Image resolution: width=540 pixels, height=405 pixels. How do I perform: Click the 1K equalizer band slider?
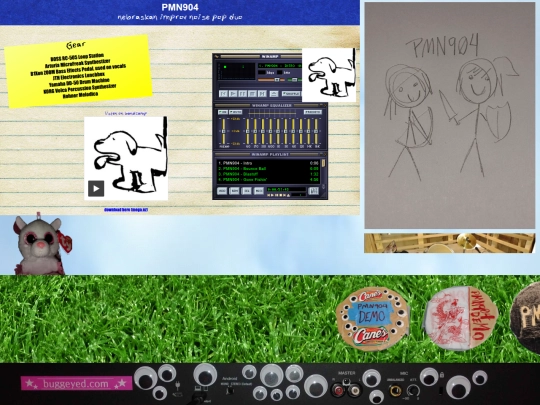[x=278, y=131]
